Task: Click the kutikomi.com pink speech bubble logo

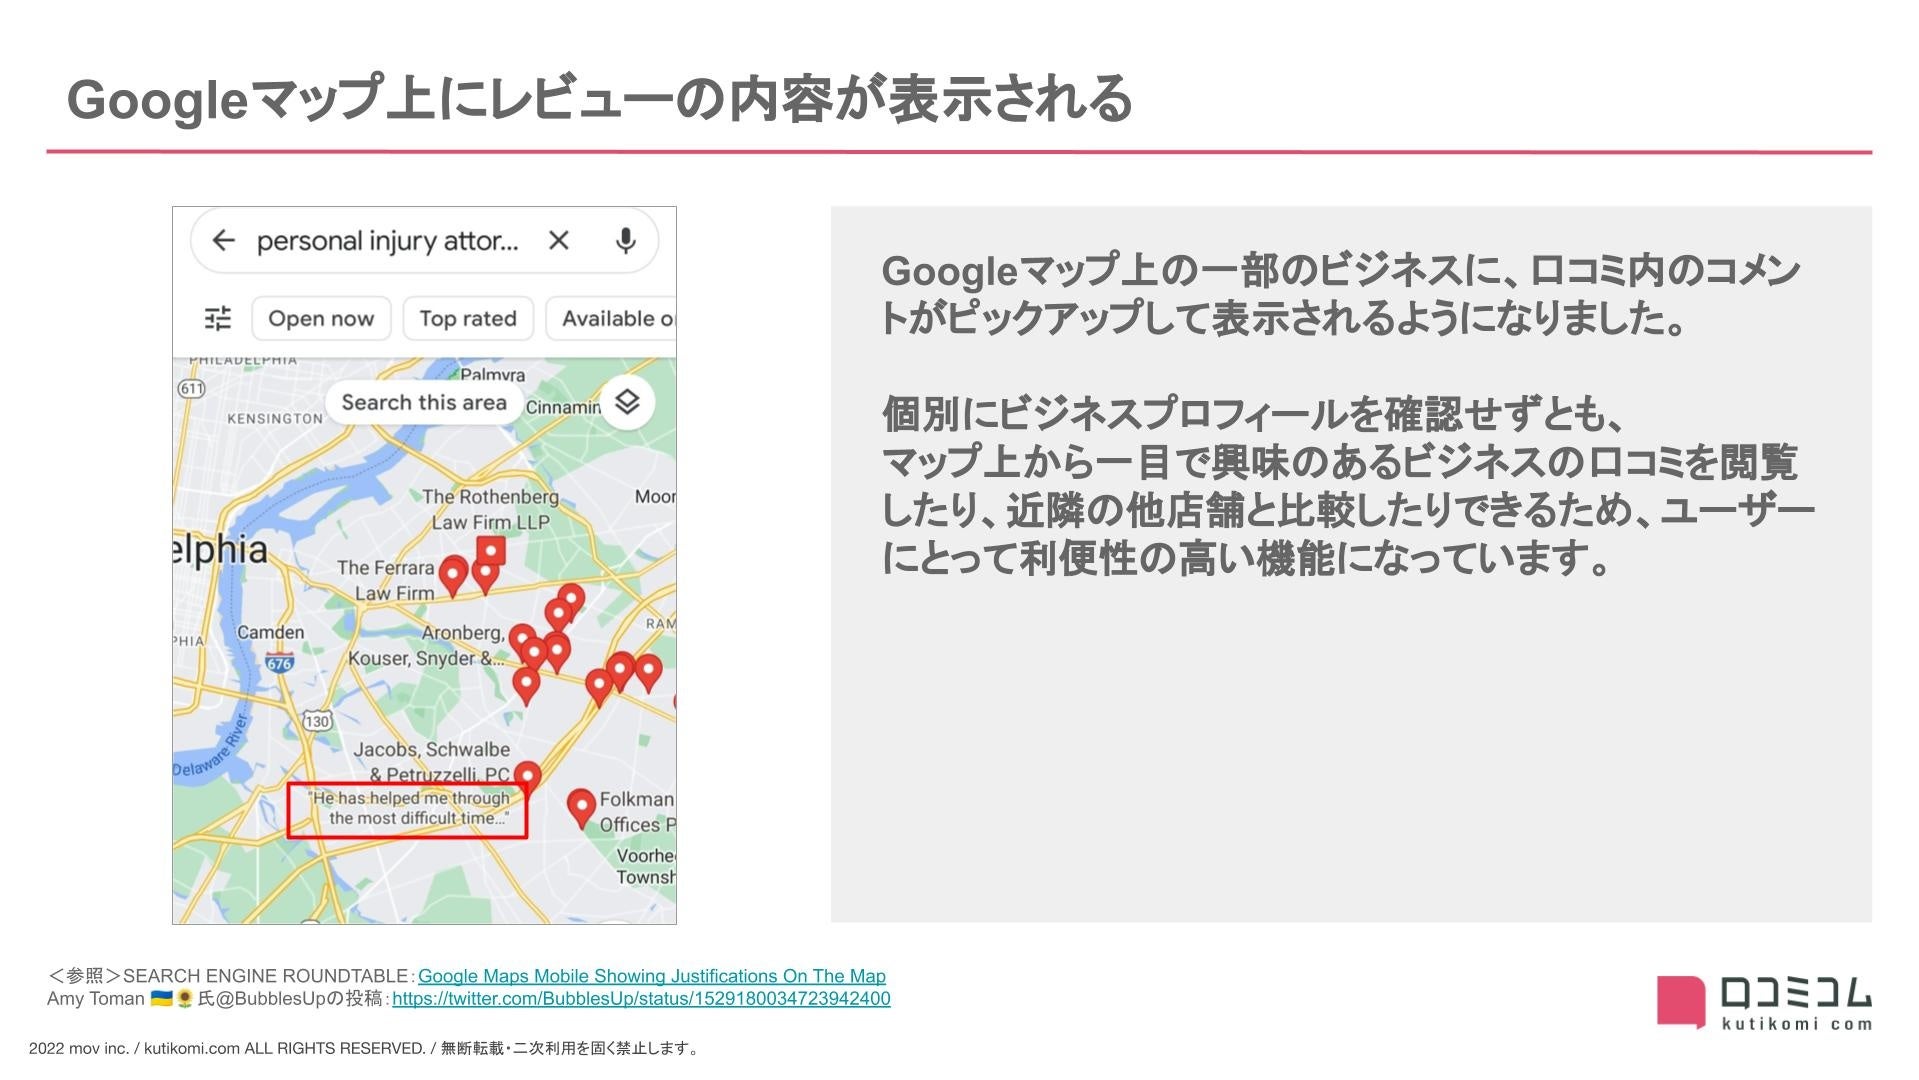Action: (1680, 1001)
